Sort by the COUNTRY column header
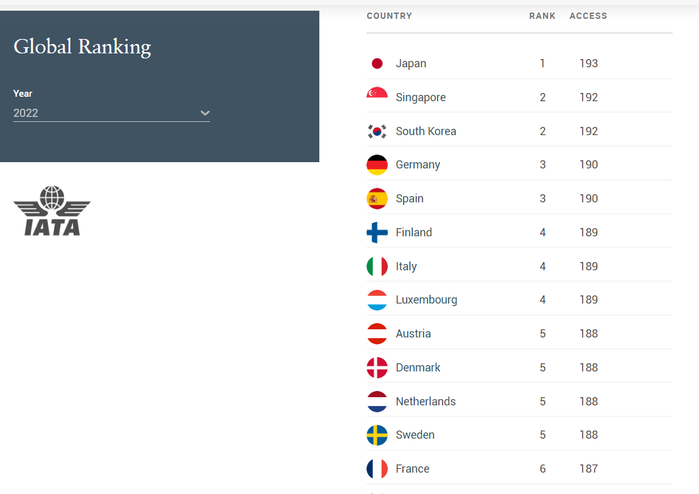Viewport: 699px width, 494px height. point(389,16)
